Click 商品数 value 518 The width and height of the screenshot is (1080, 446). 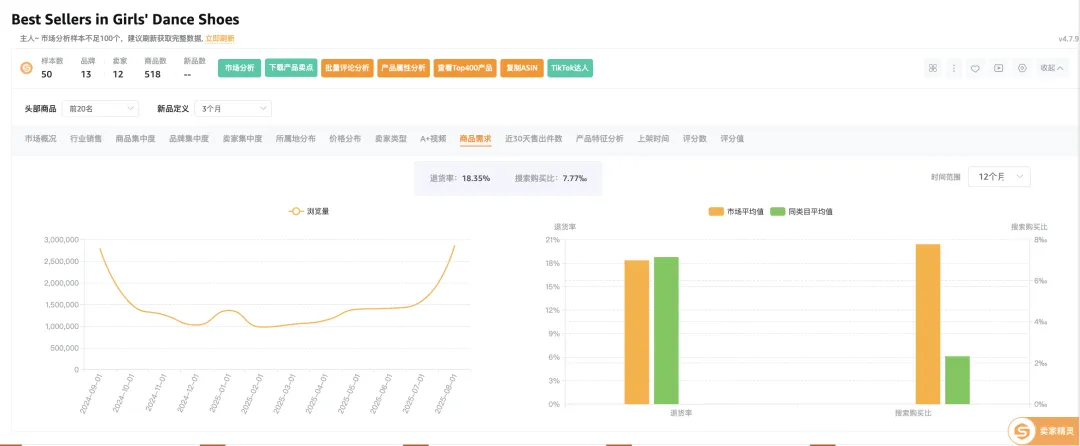[152, 74]
